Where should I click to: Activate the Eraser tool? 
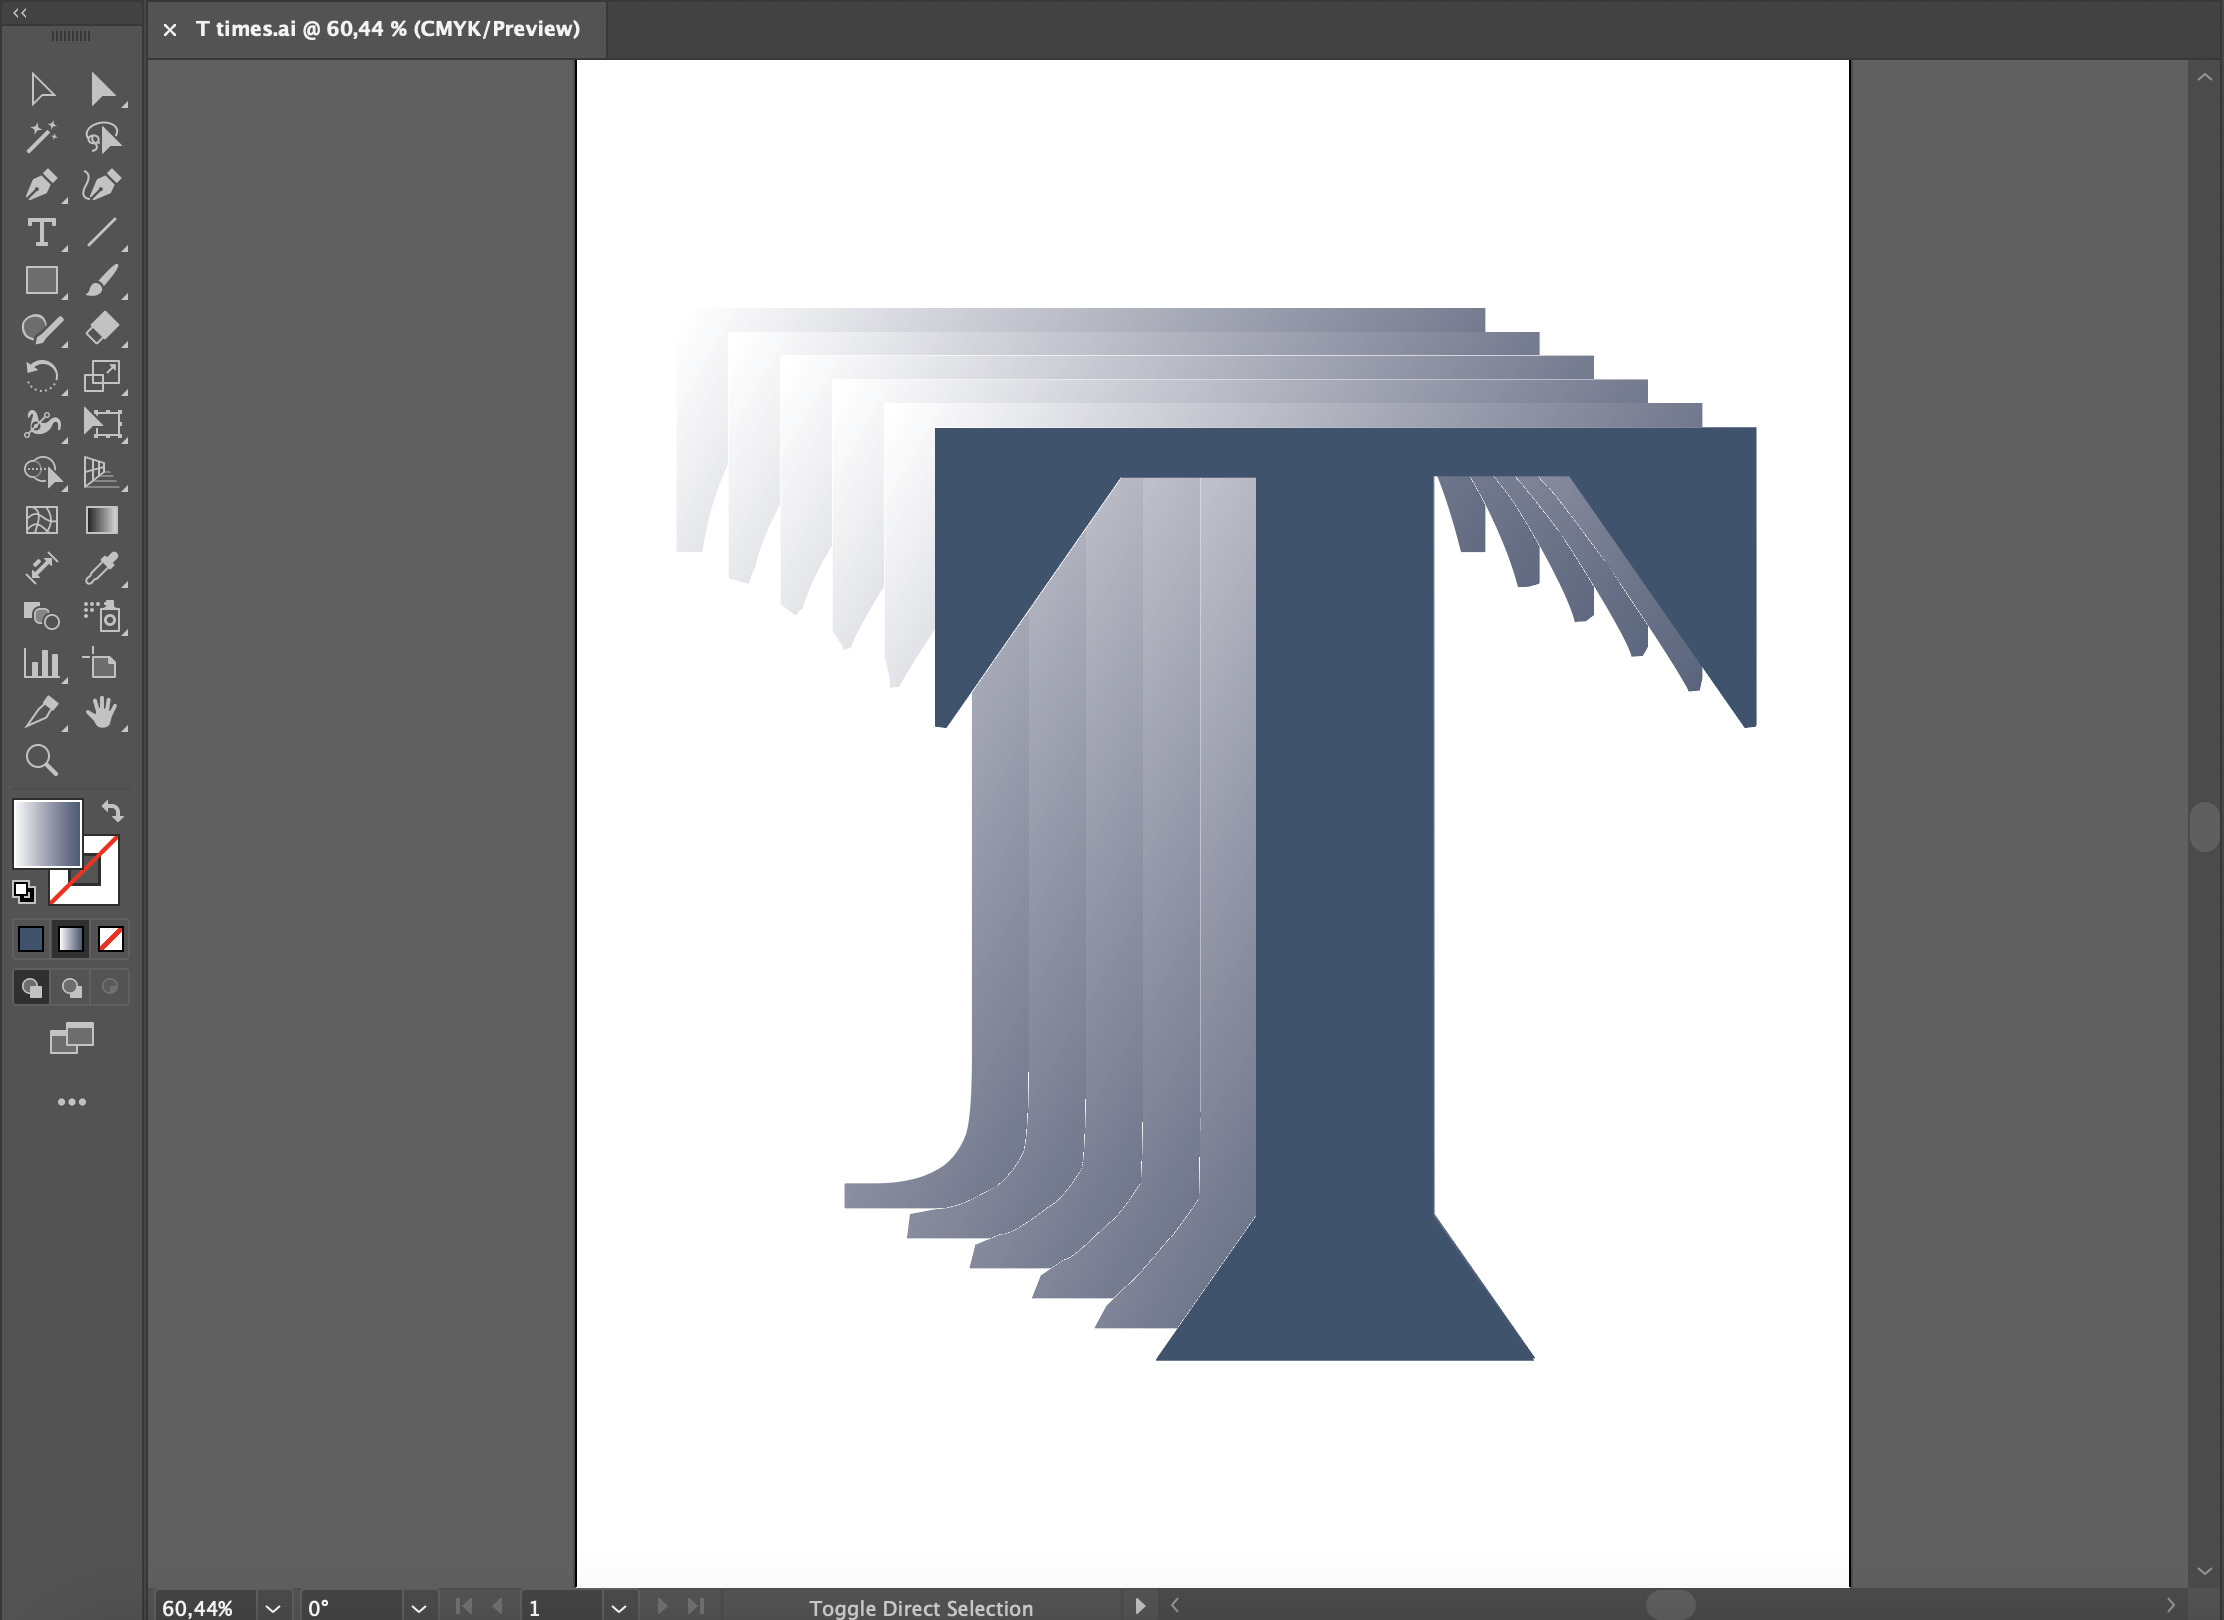(x=102, y=329)
